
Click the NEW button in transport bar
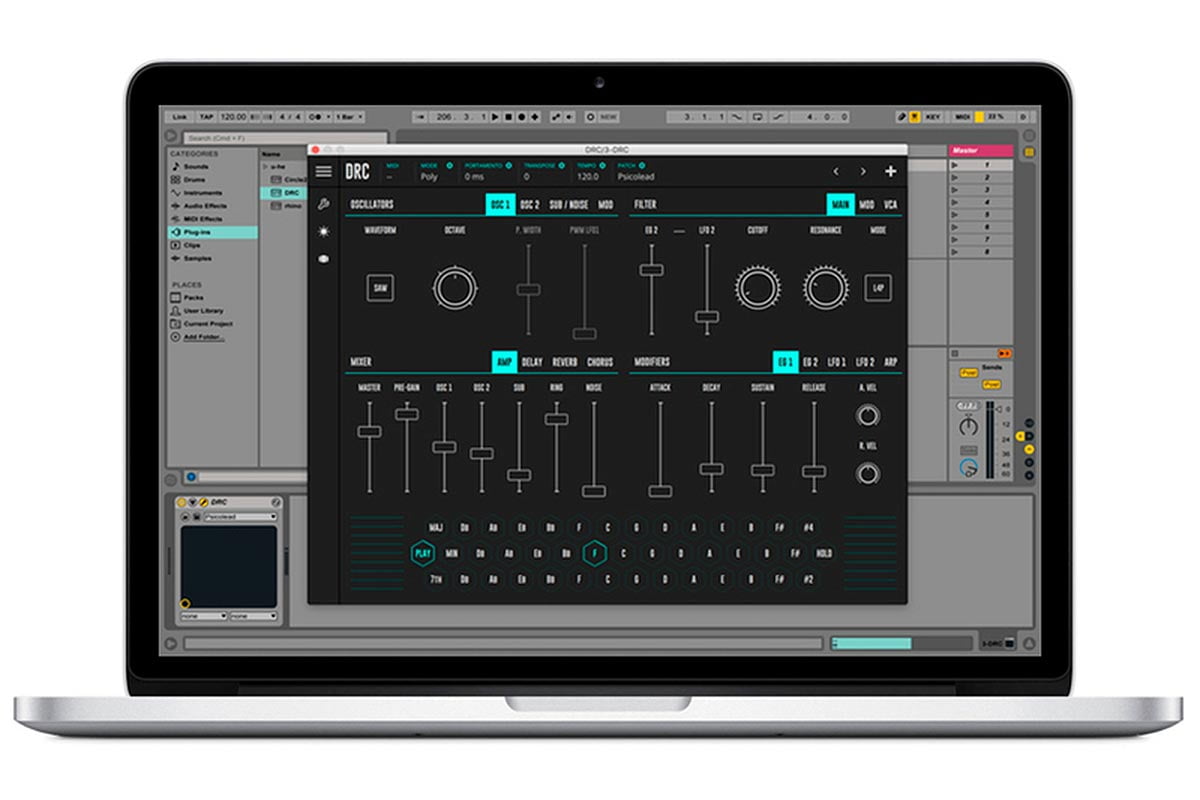[607, 117]
